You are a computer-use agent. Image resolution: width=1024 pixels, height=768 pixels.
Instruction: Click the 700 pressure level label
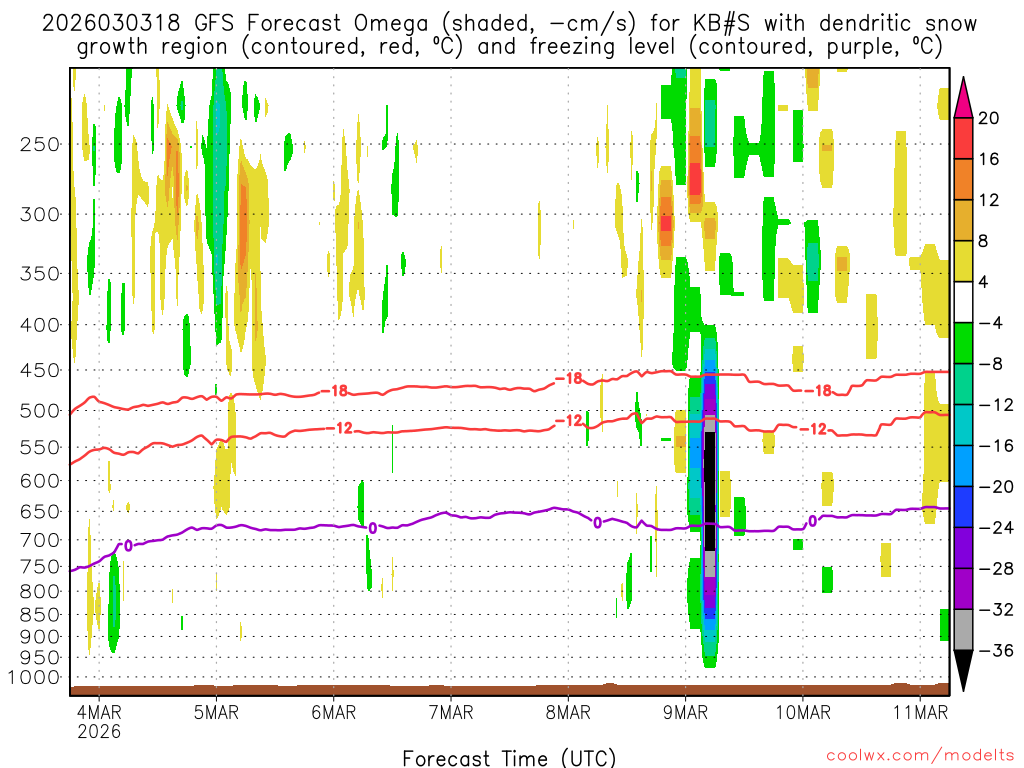point(40,540)
